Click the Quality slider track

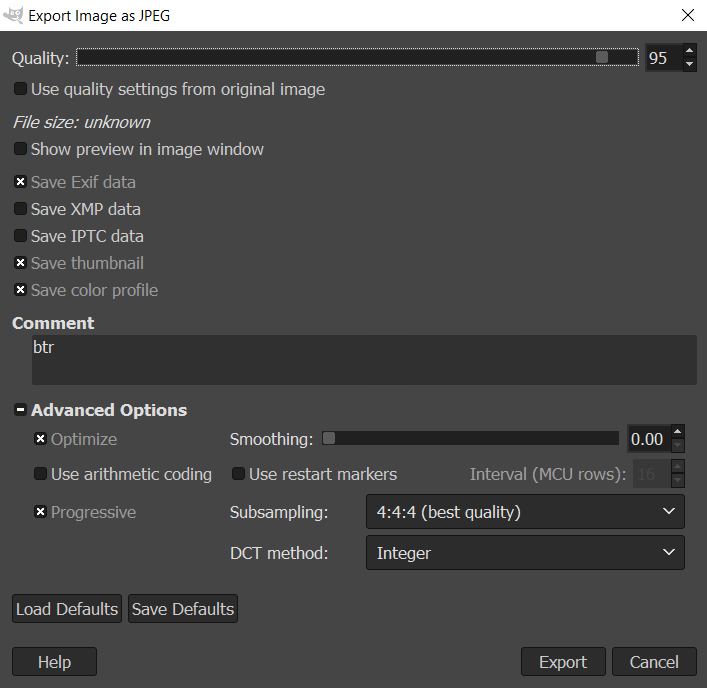[357, 58]
